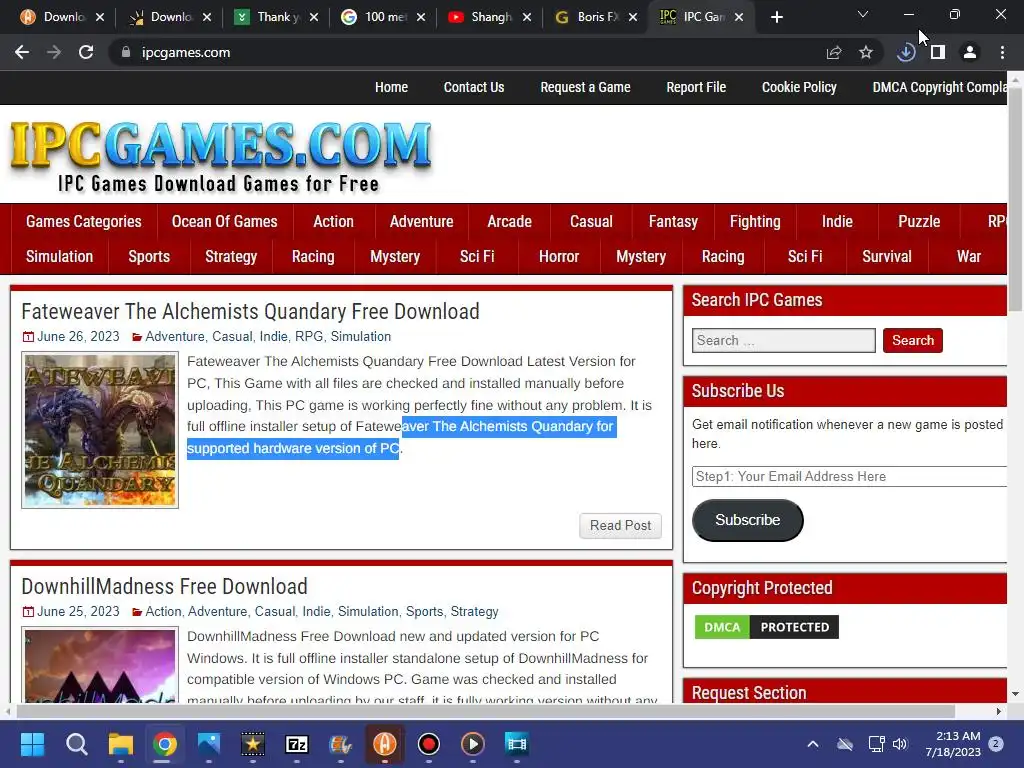
Task: Click the Fateweaver game thumbnail
Action: [100, 430]
